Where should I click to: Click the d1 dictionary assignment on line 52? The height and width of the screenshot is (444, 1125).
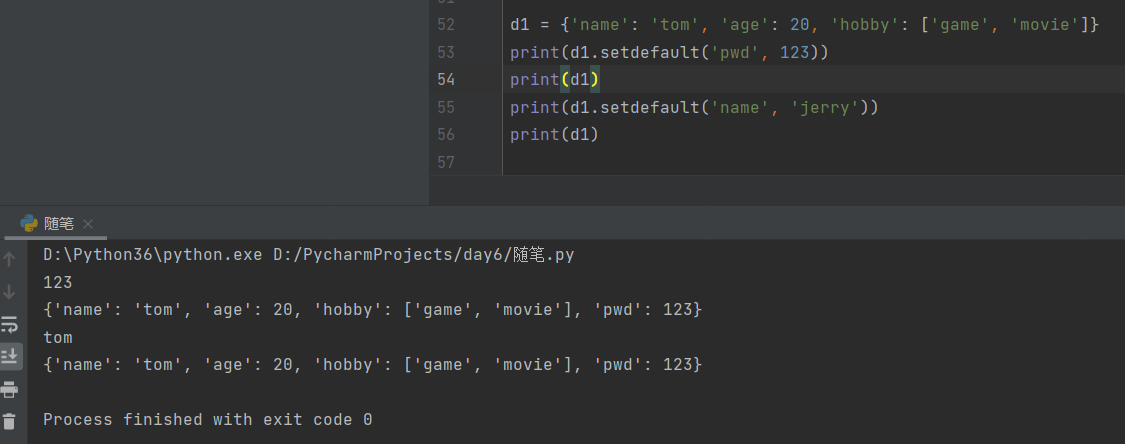804,25
